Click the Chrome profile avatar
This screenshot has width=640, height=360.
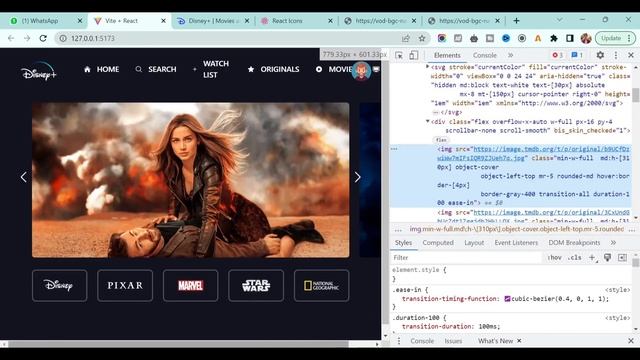[x=586, y=38]
